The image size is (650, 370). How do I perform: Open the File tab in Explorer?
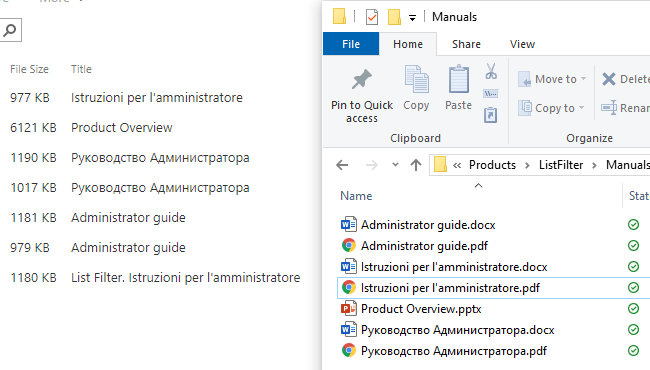tap(351, 44)
